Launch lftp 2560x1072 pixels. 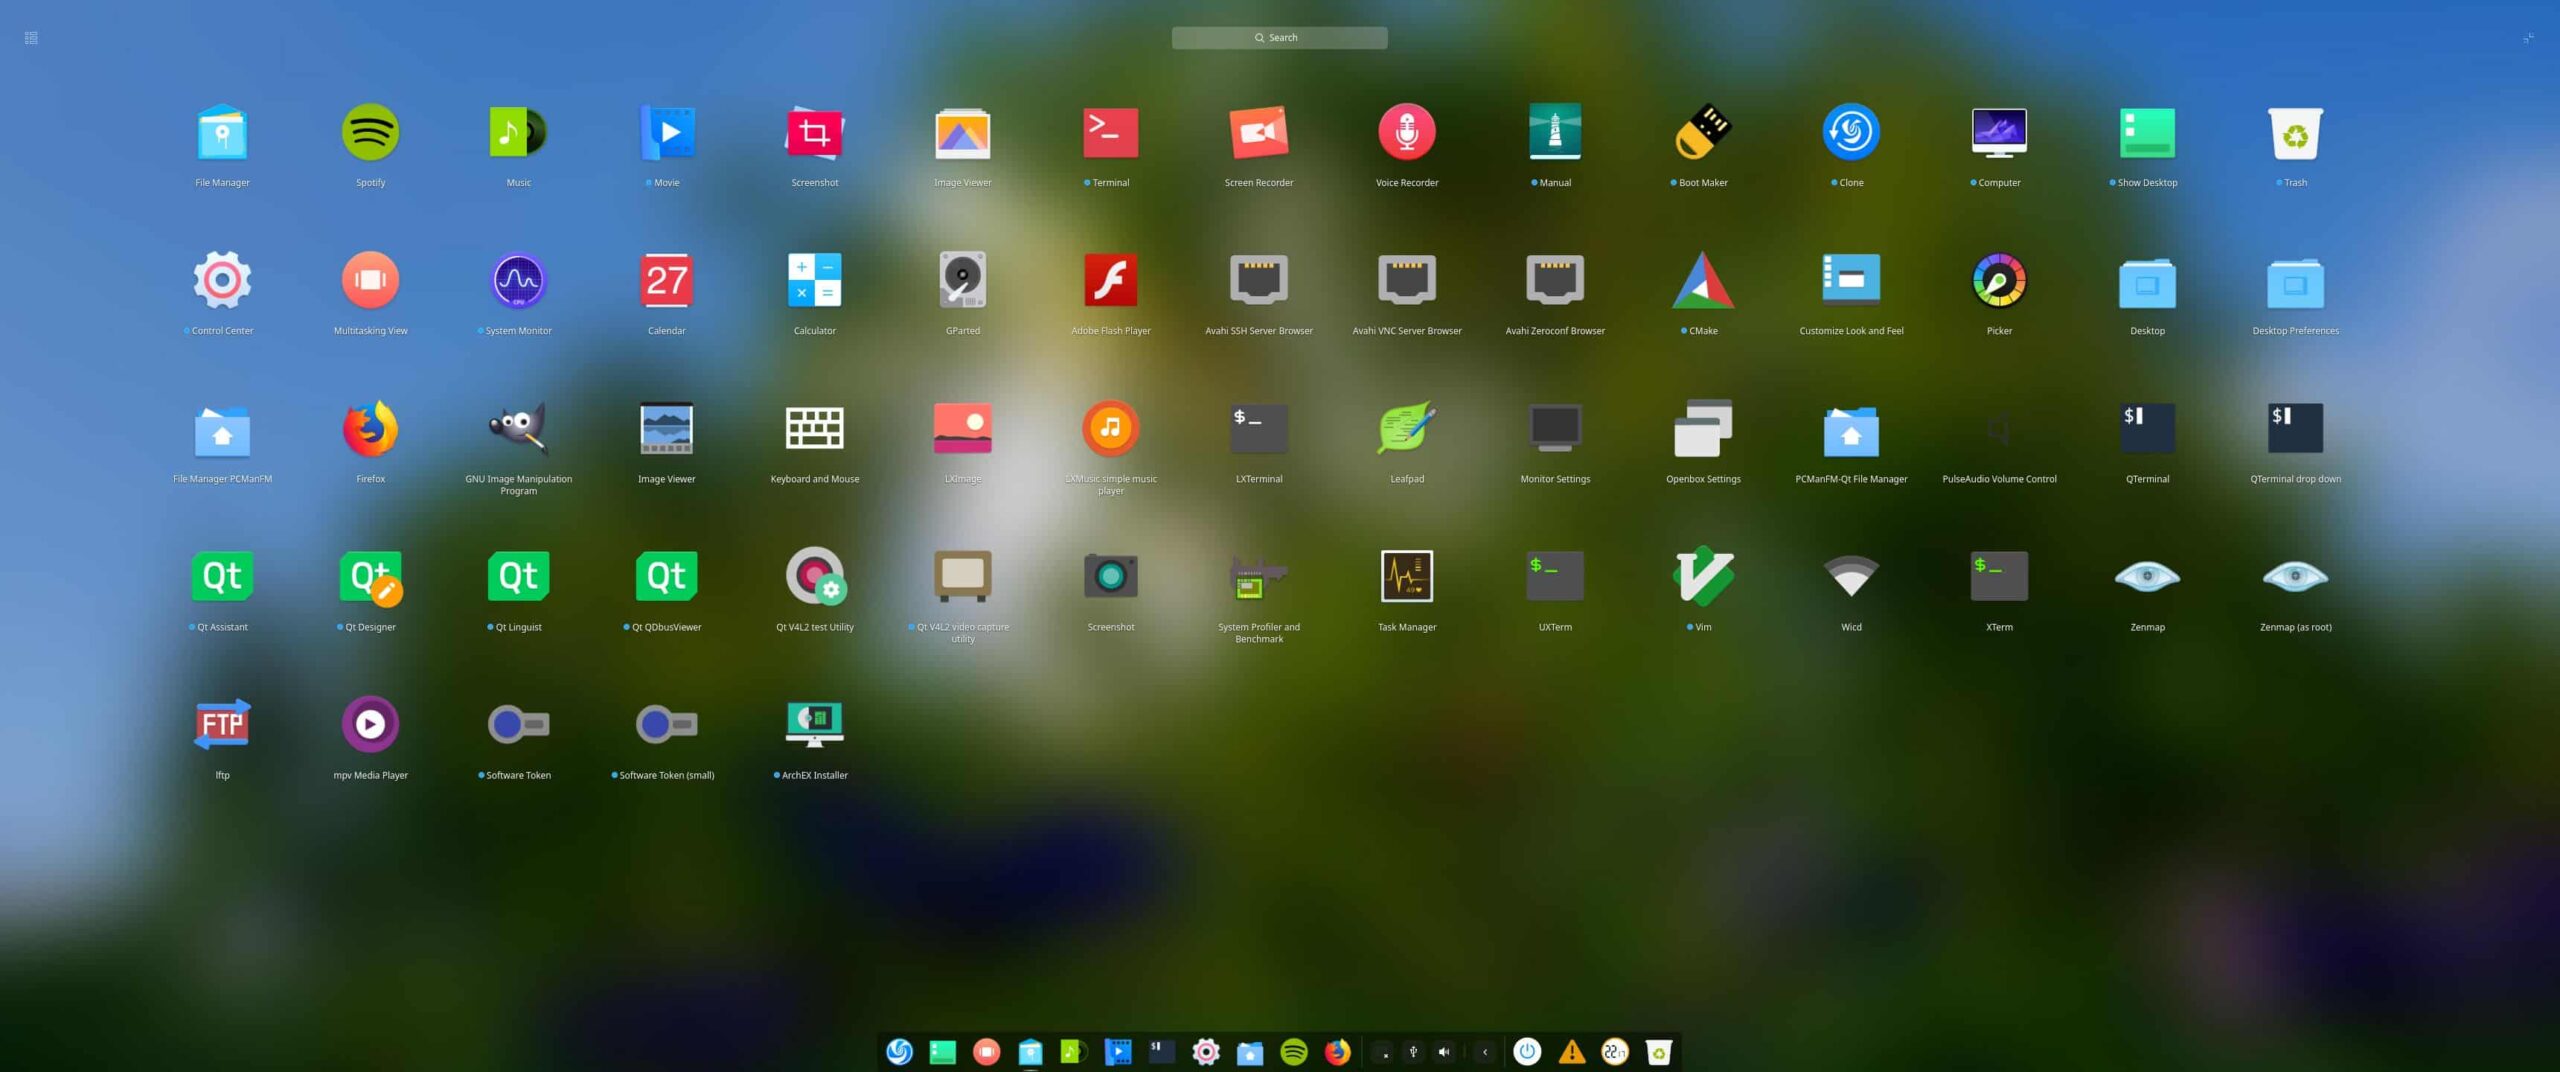point(222,725)
